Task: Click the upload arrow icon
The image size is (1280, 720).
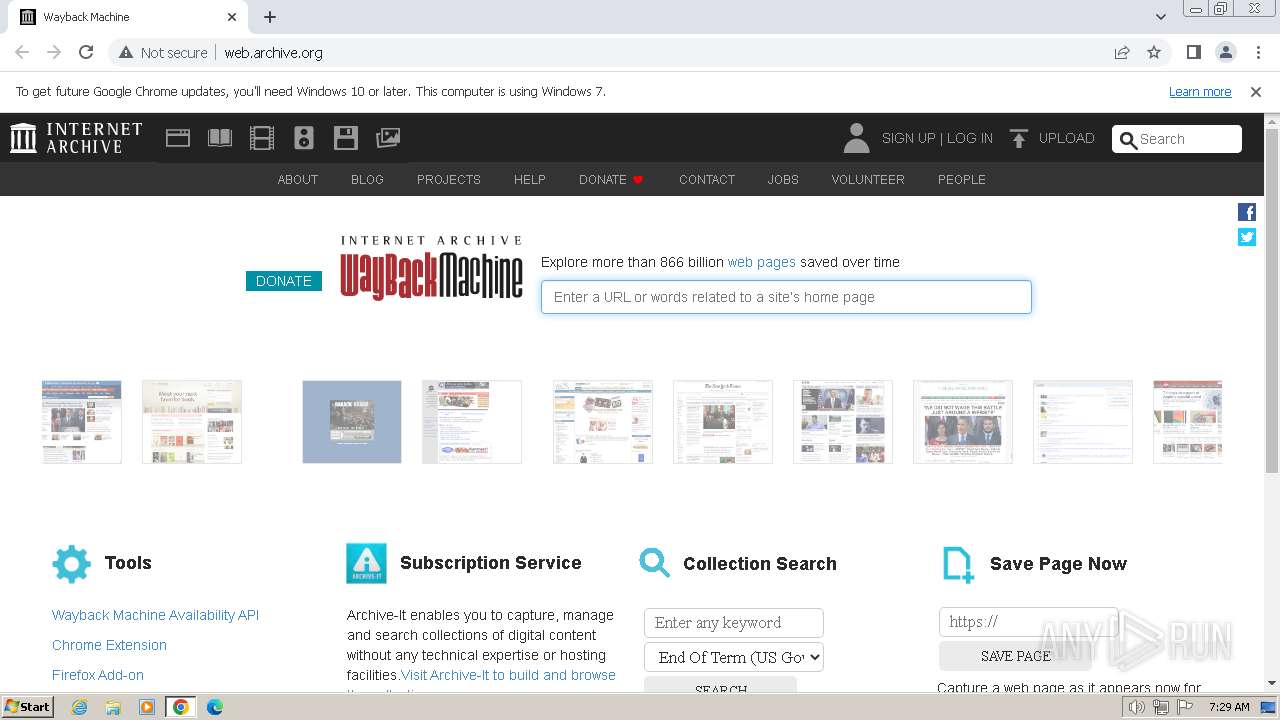Action: pyautogui.click(x=1019, y=138)
